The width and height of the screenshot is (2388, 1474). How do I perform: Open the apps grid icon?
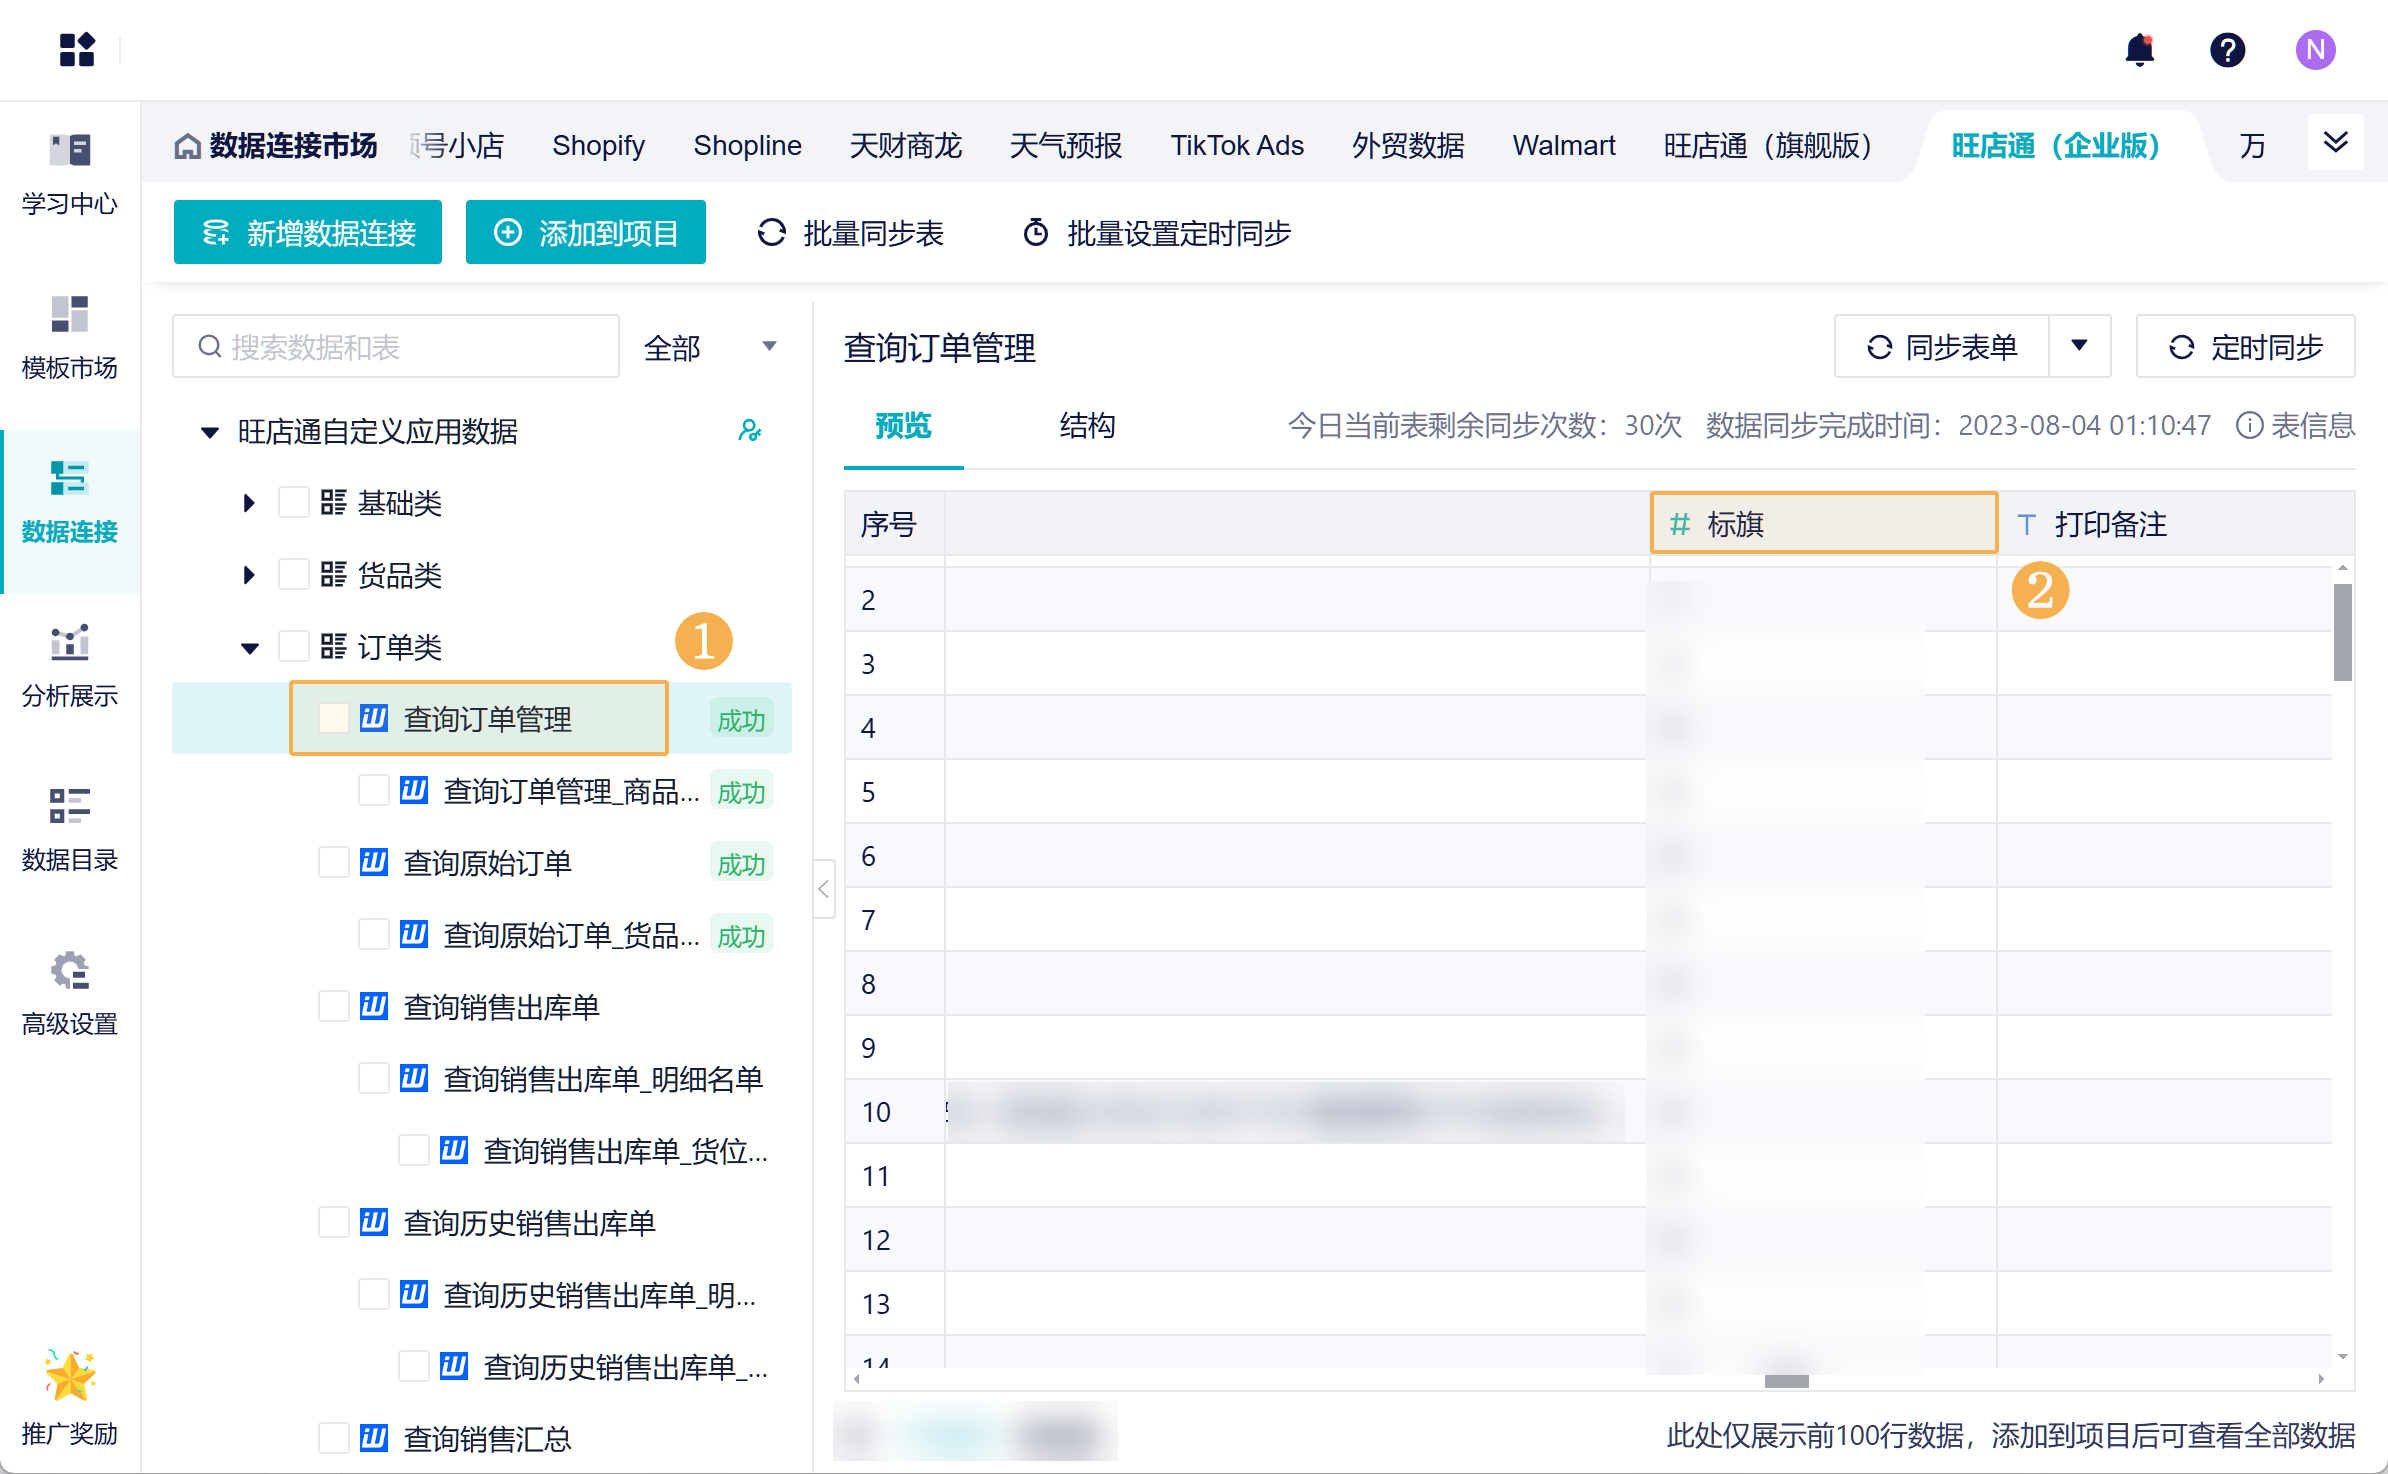click(x=76, y=49)
